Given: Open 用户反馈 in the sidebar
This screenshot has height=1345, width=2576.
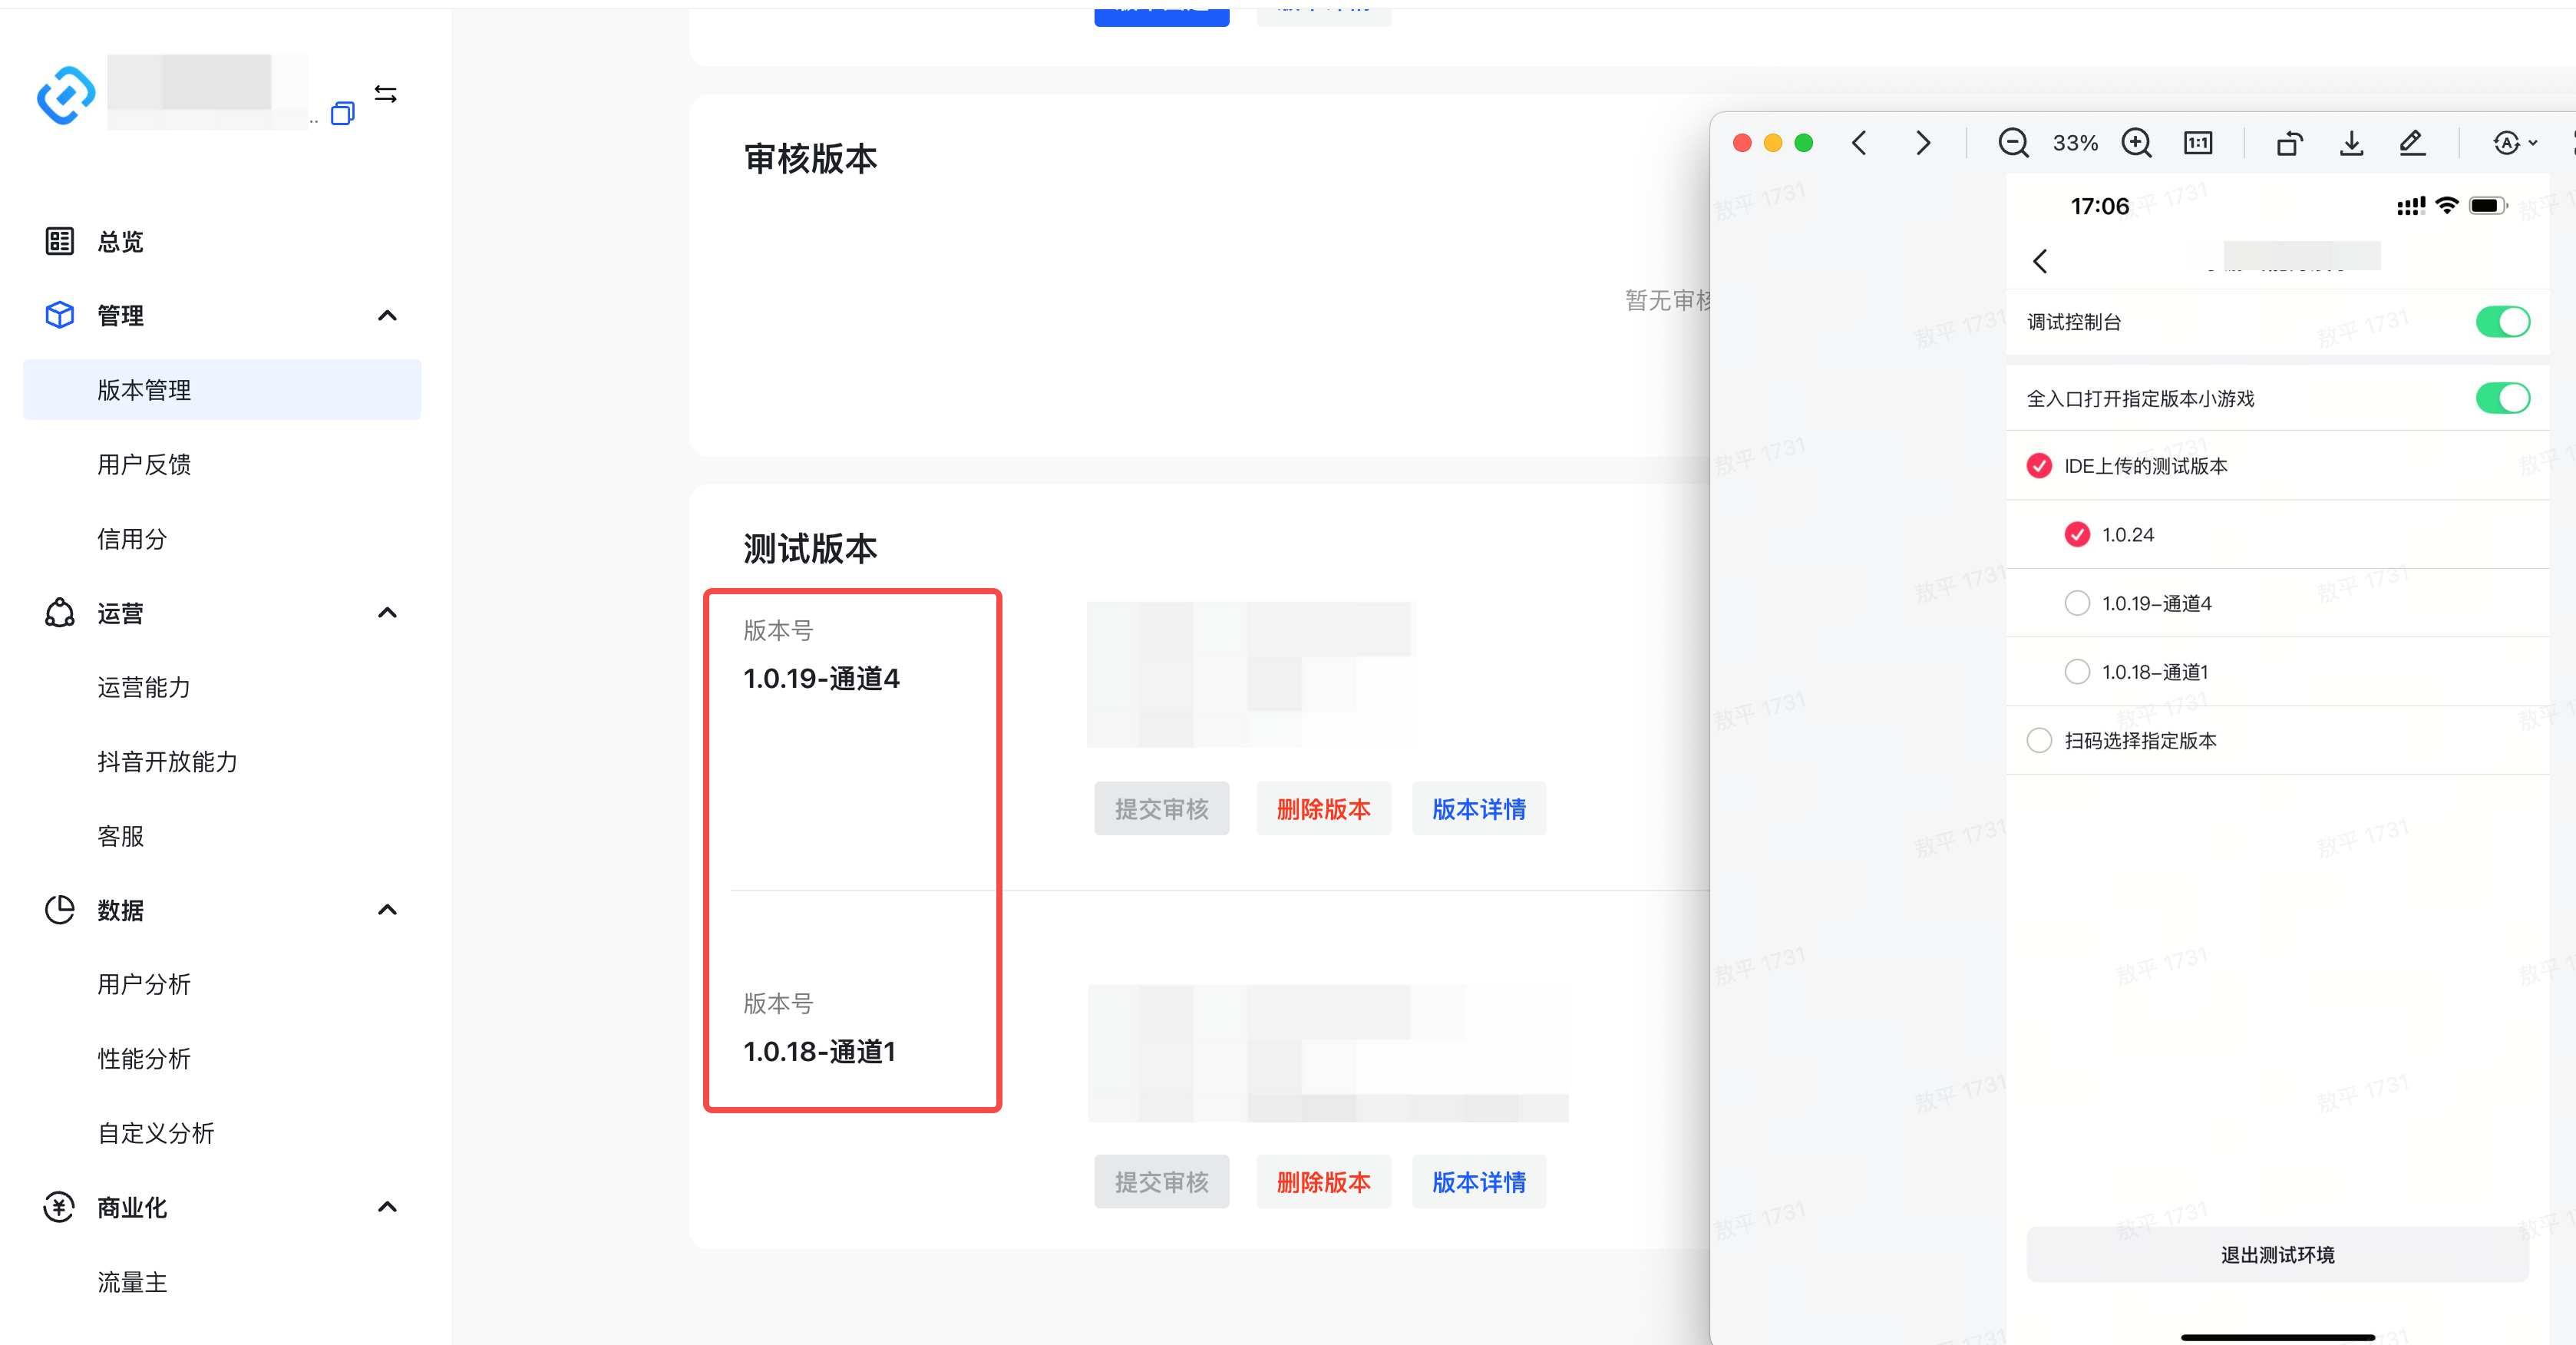Looking at the screenshot, I should pyautogui.click(x=144, y=464).
